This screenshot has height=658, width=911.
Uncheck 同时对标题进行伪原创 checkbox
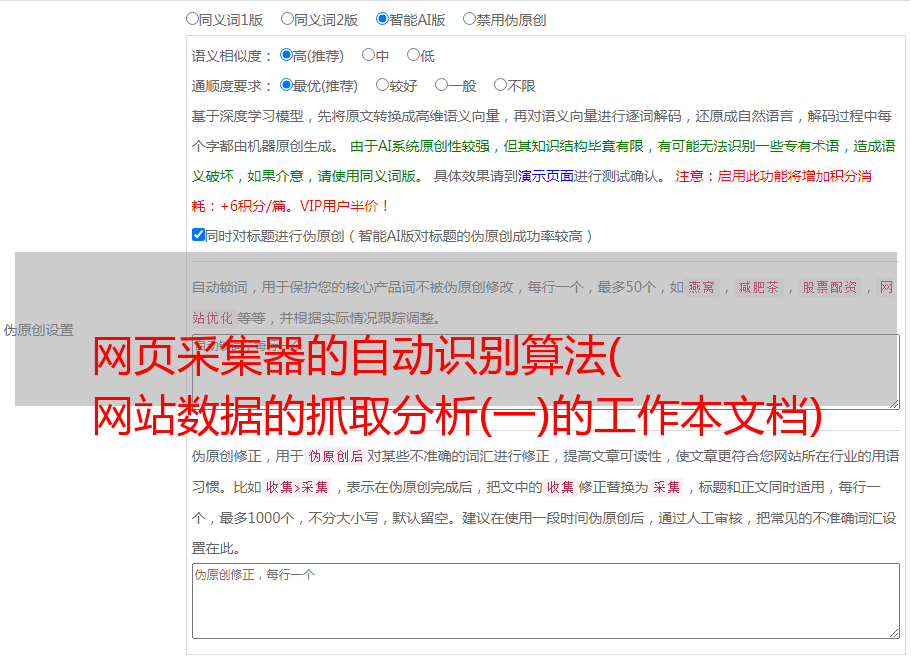point(198,235)
